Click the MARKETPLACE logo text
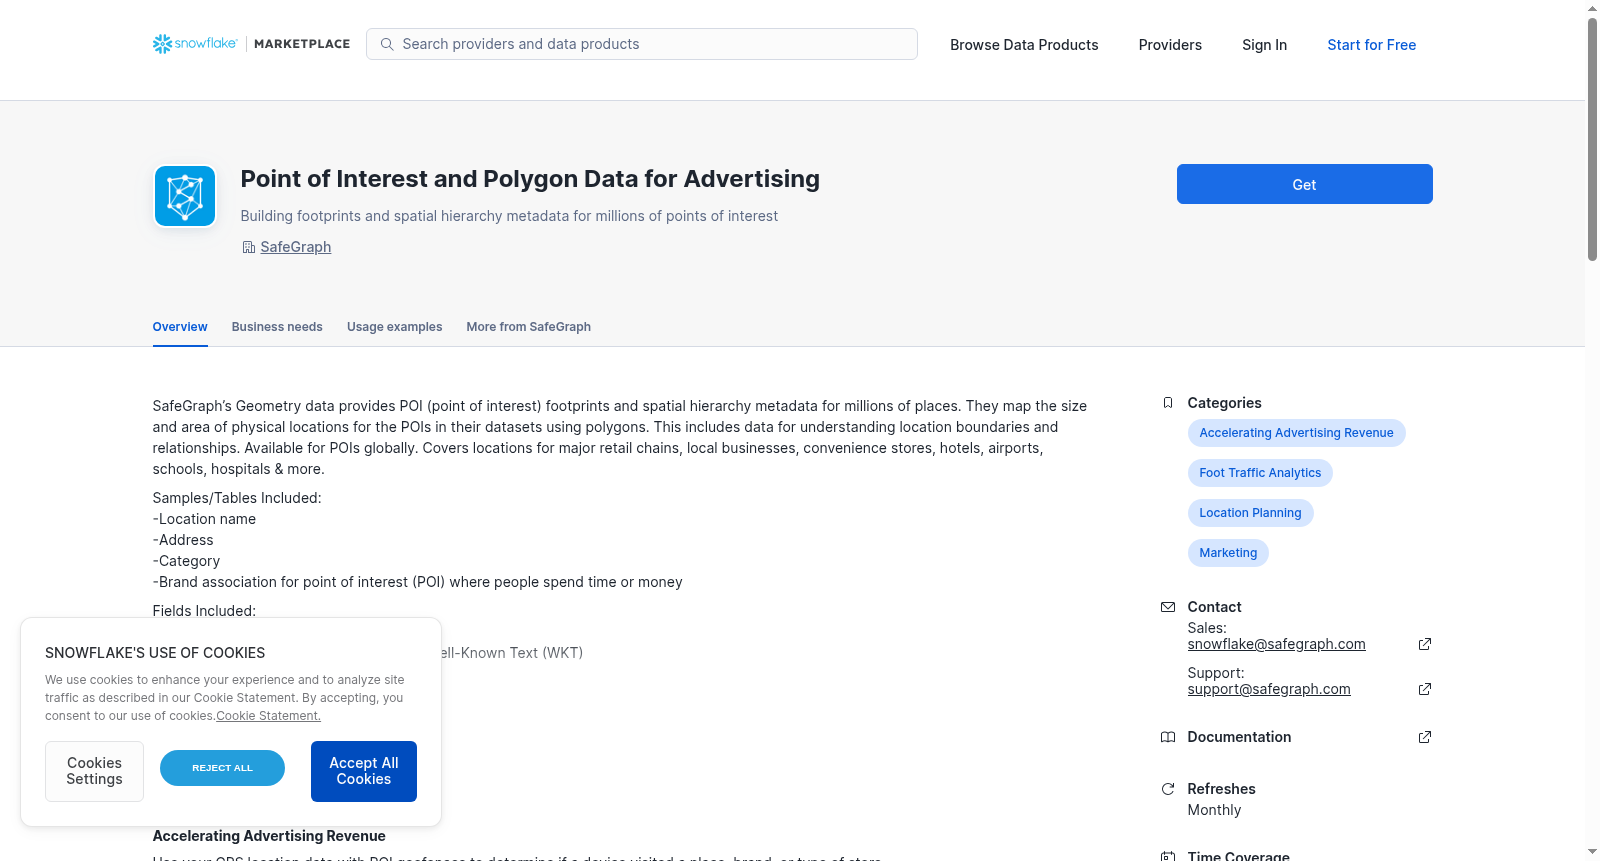This screenshot has height=861, width=1600. pyautogui.click(x=302, y=44)
